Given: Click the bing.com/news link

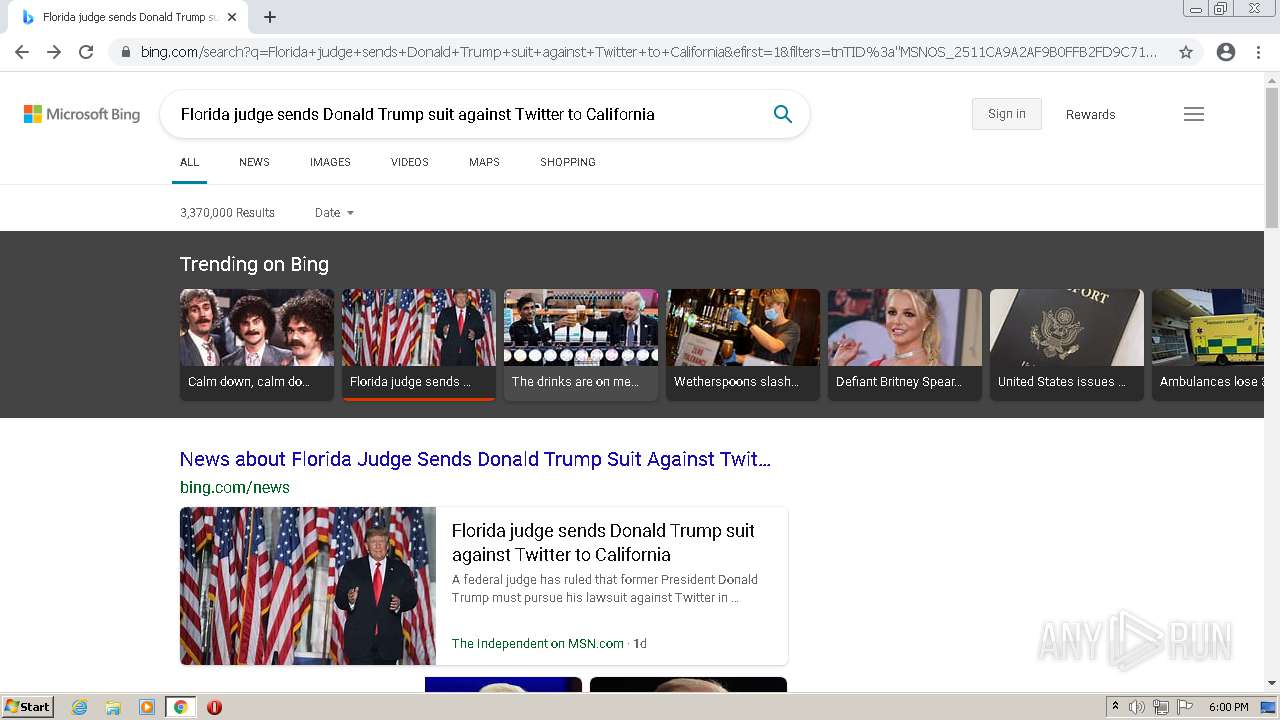Looking at the screenshot, I should pyautogui.click(x=235, y=488).
